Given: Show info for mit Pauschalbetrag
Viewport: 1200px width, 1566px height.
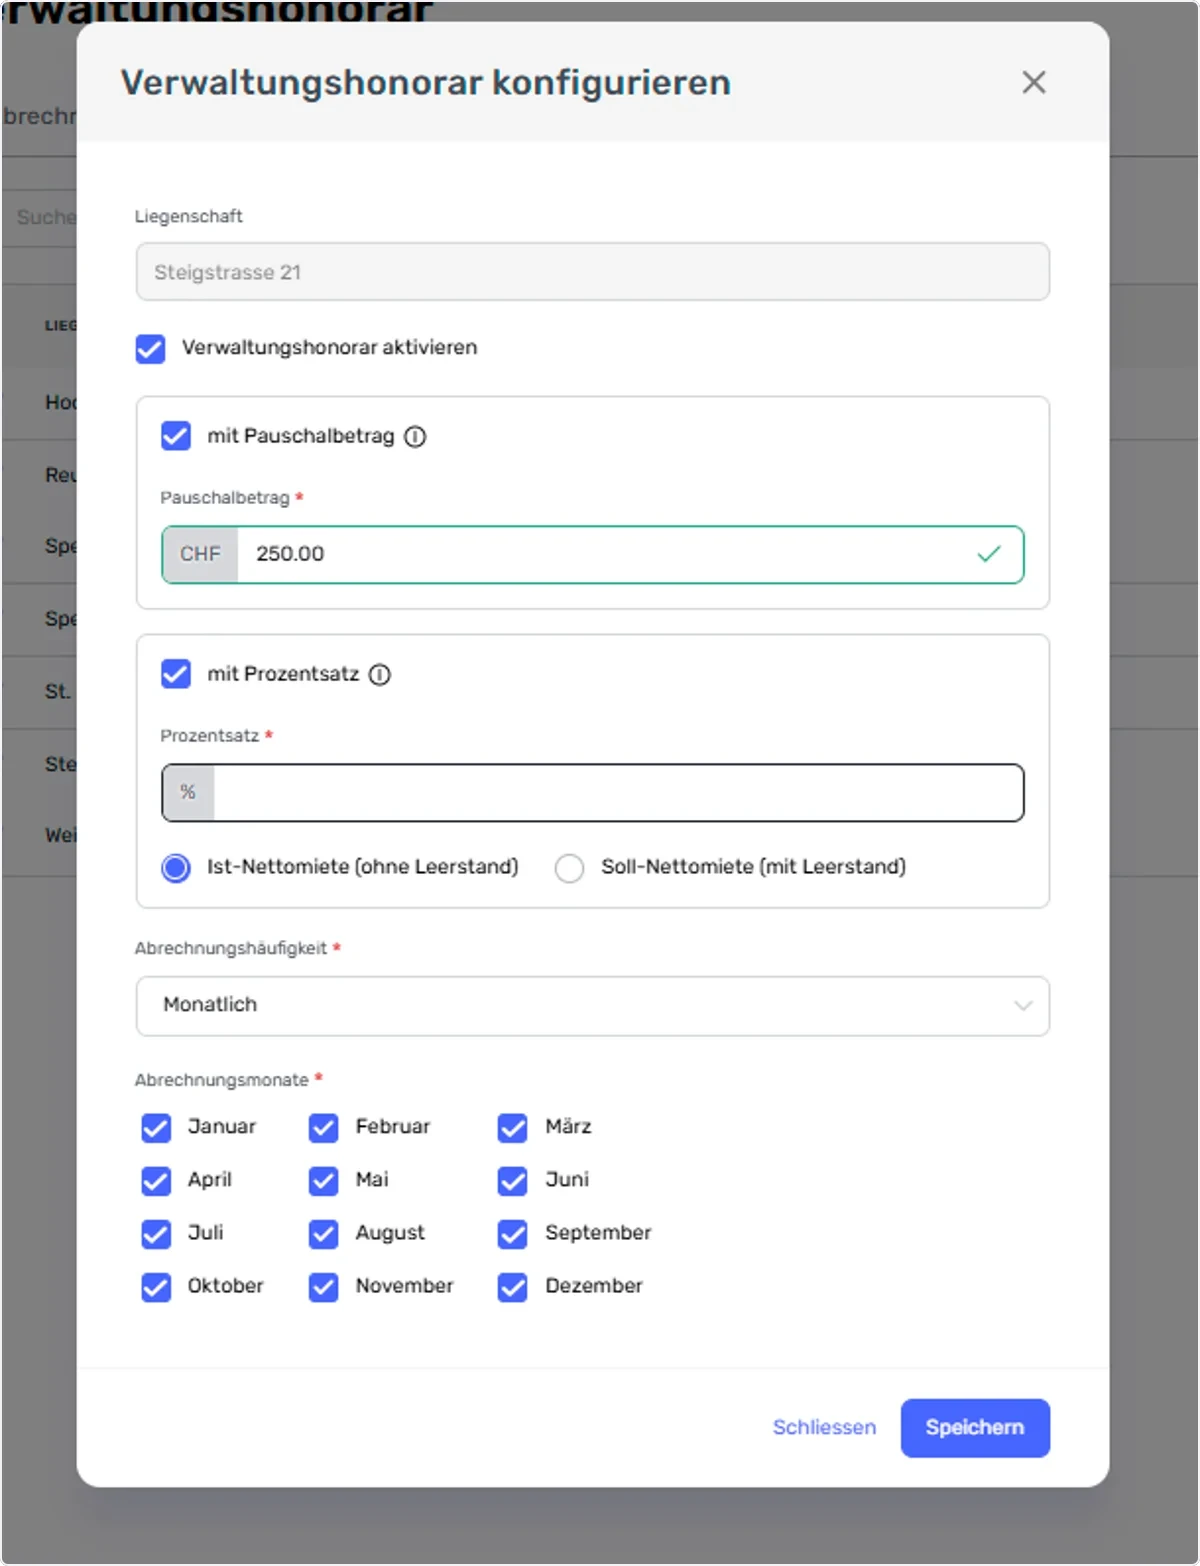Looking at the screenshot, I should pos(415,437).
